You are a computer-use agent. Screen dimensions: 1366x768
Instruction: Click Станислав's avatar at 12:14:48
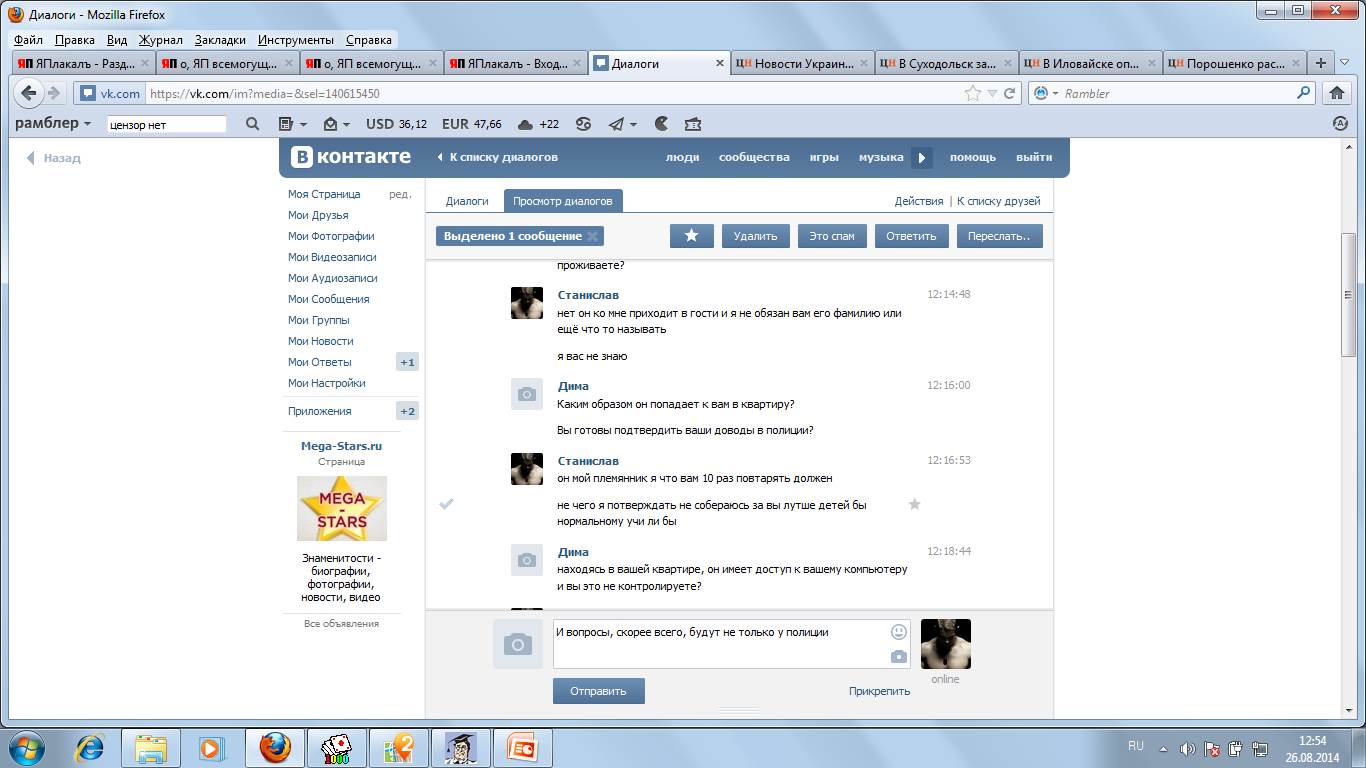tap(527, 303)
